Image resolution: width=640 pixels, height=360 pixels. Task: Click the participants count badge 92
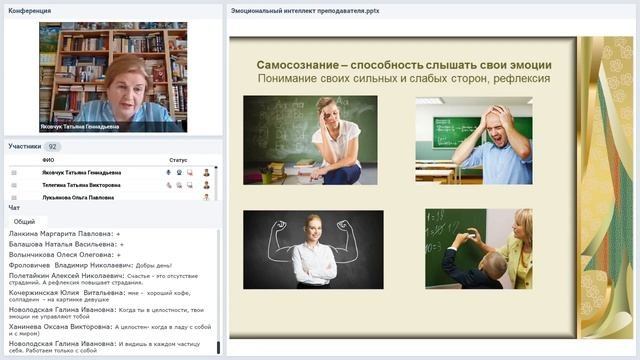52,147
